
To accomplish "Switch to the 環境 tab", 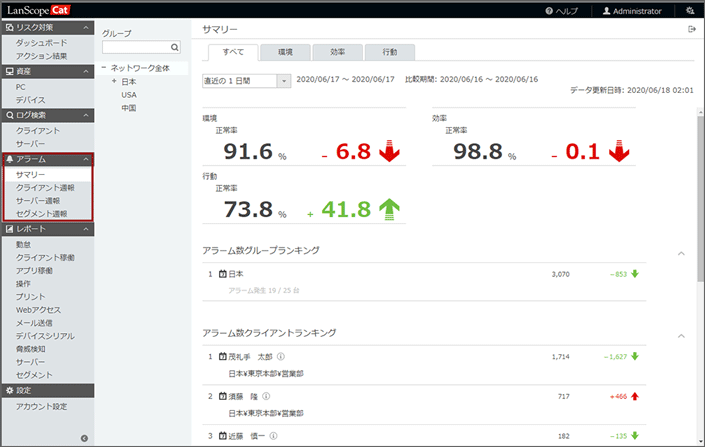I will coord(284,52).
